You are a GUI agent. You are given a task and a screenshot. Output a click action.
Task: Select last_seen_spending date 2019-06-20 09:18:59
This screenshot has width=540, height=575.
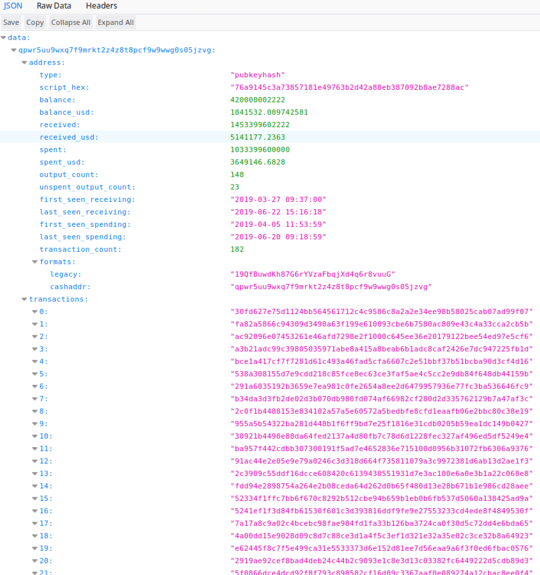pyautogui.click(x=278, y=237)
